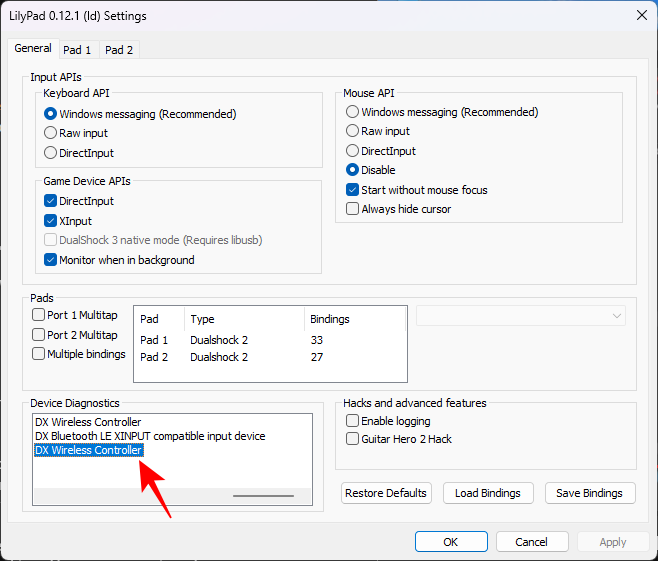Click the Bindings column header

[355, 319]
